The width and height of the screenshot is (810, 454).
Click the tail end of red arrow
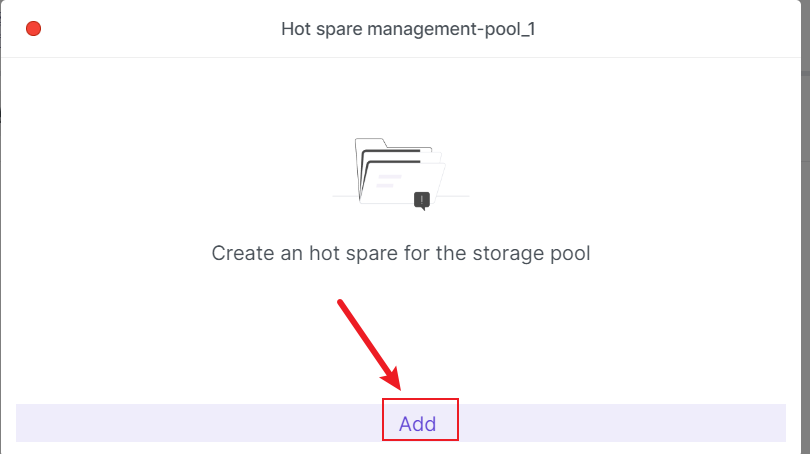pyautogui.click(x=341, y=300)
